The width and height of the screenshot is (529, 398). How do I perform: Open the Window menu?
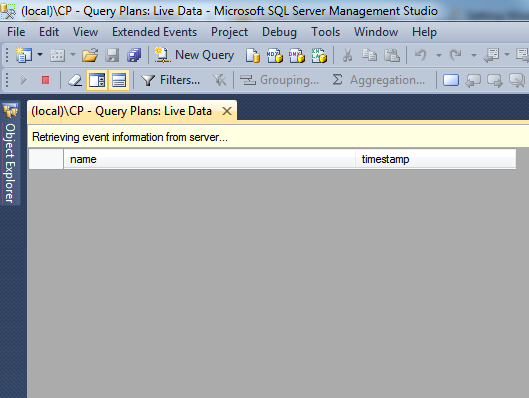tap(376, 32)
